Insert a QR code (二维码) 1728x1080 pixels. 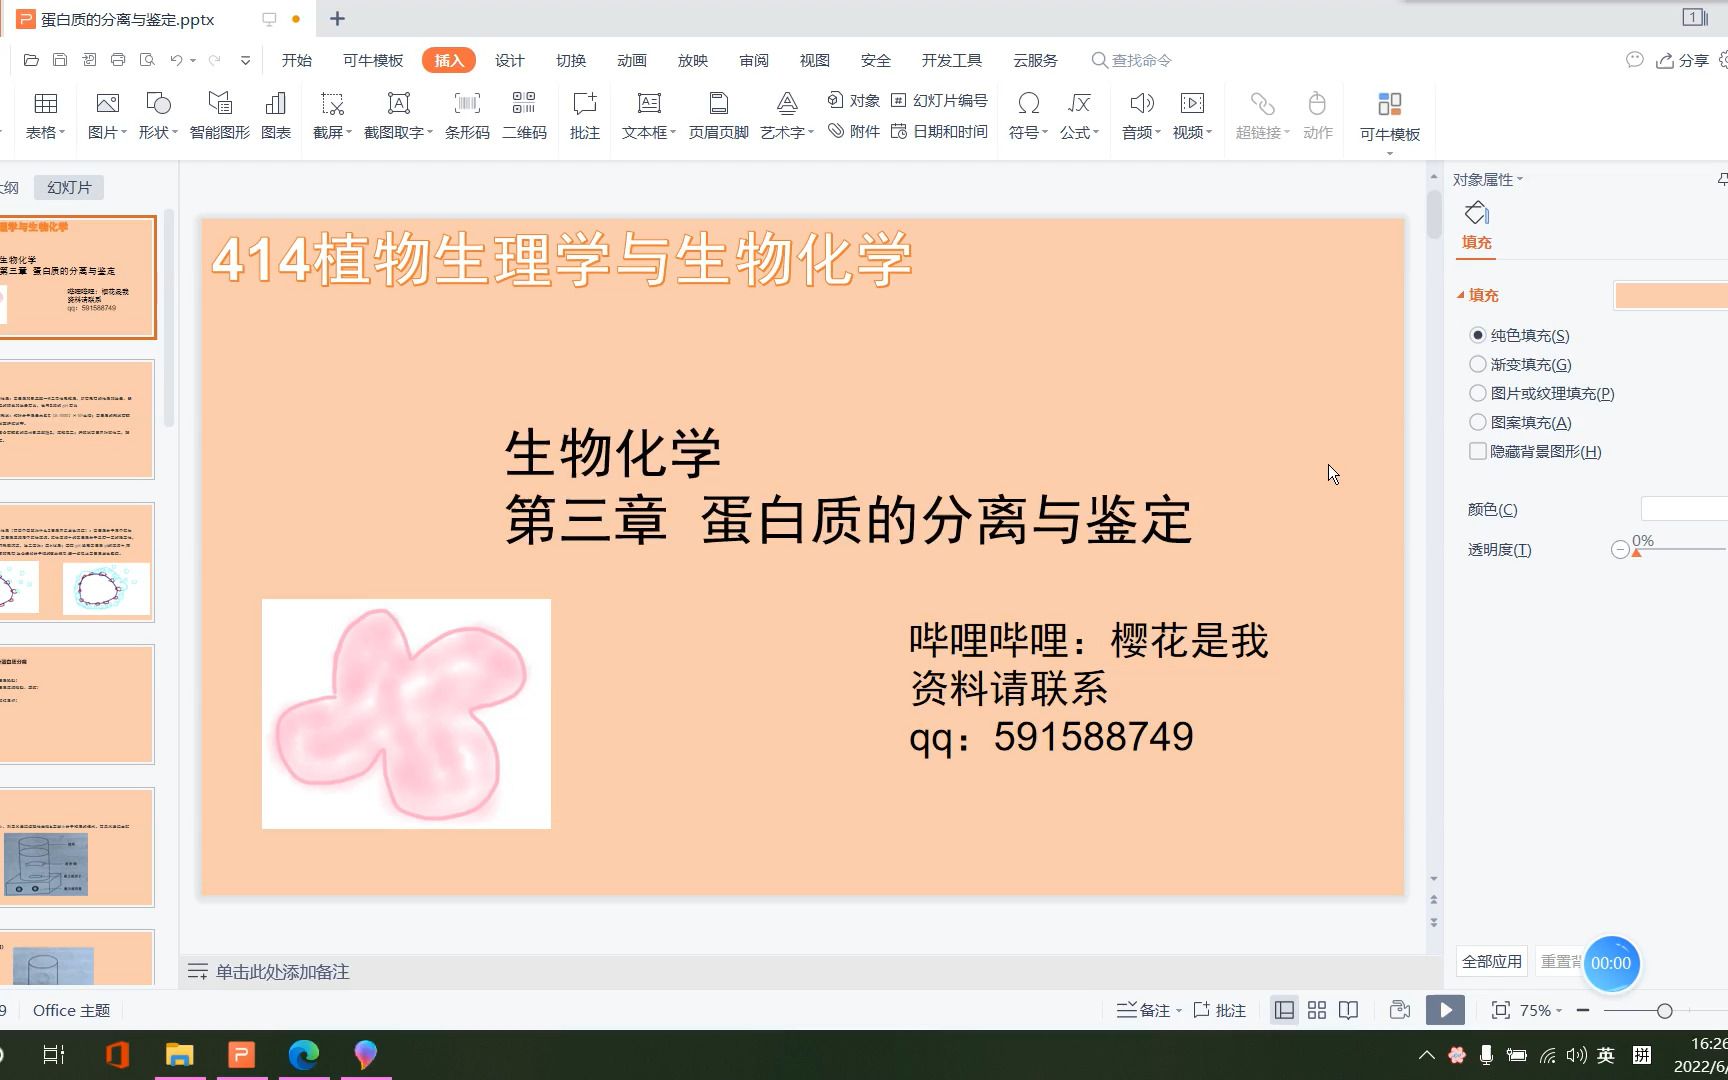[524, 115]
